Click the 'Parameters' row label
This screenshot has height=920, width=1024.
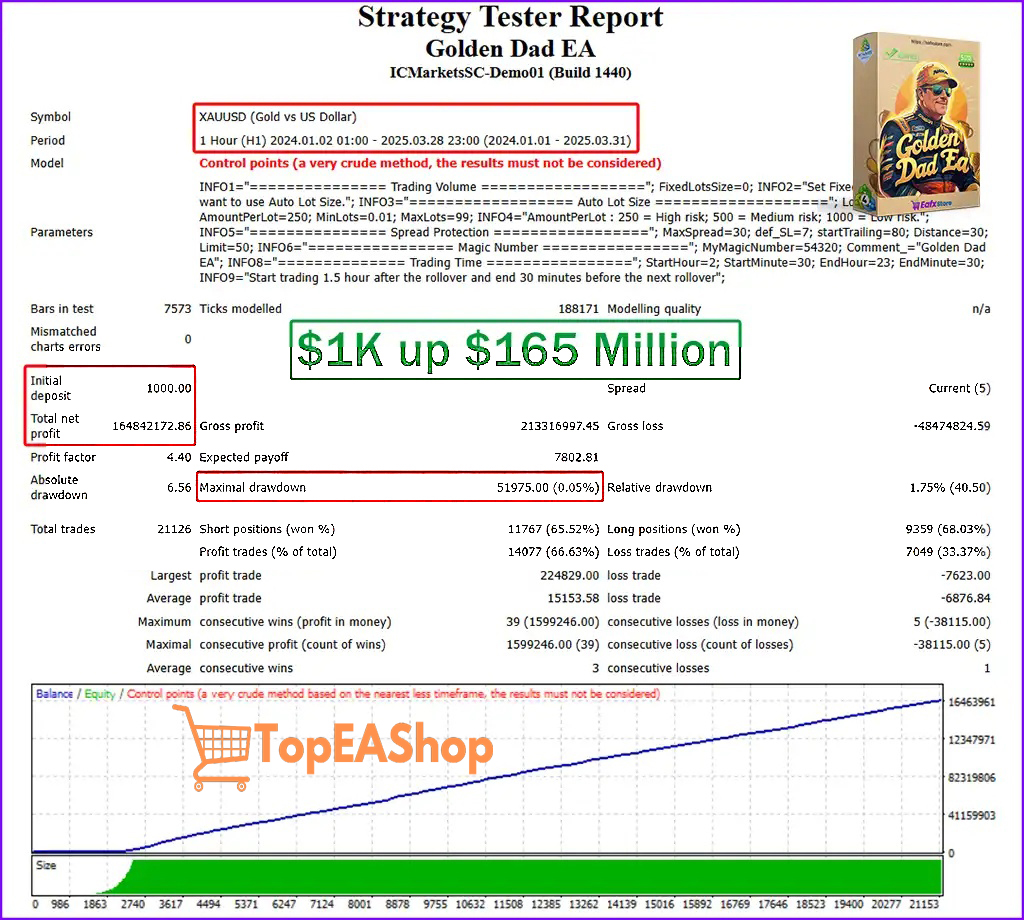pos(61,232)
